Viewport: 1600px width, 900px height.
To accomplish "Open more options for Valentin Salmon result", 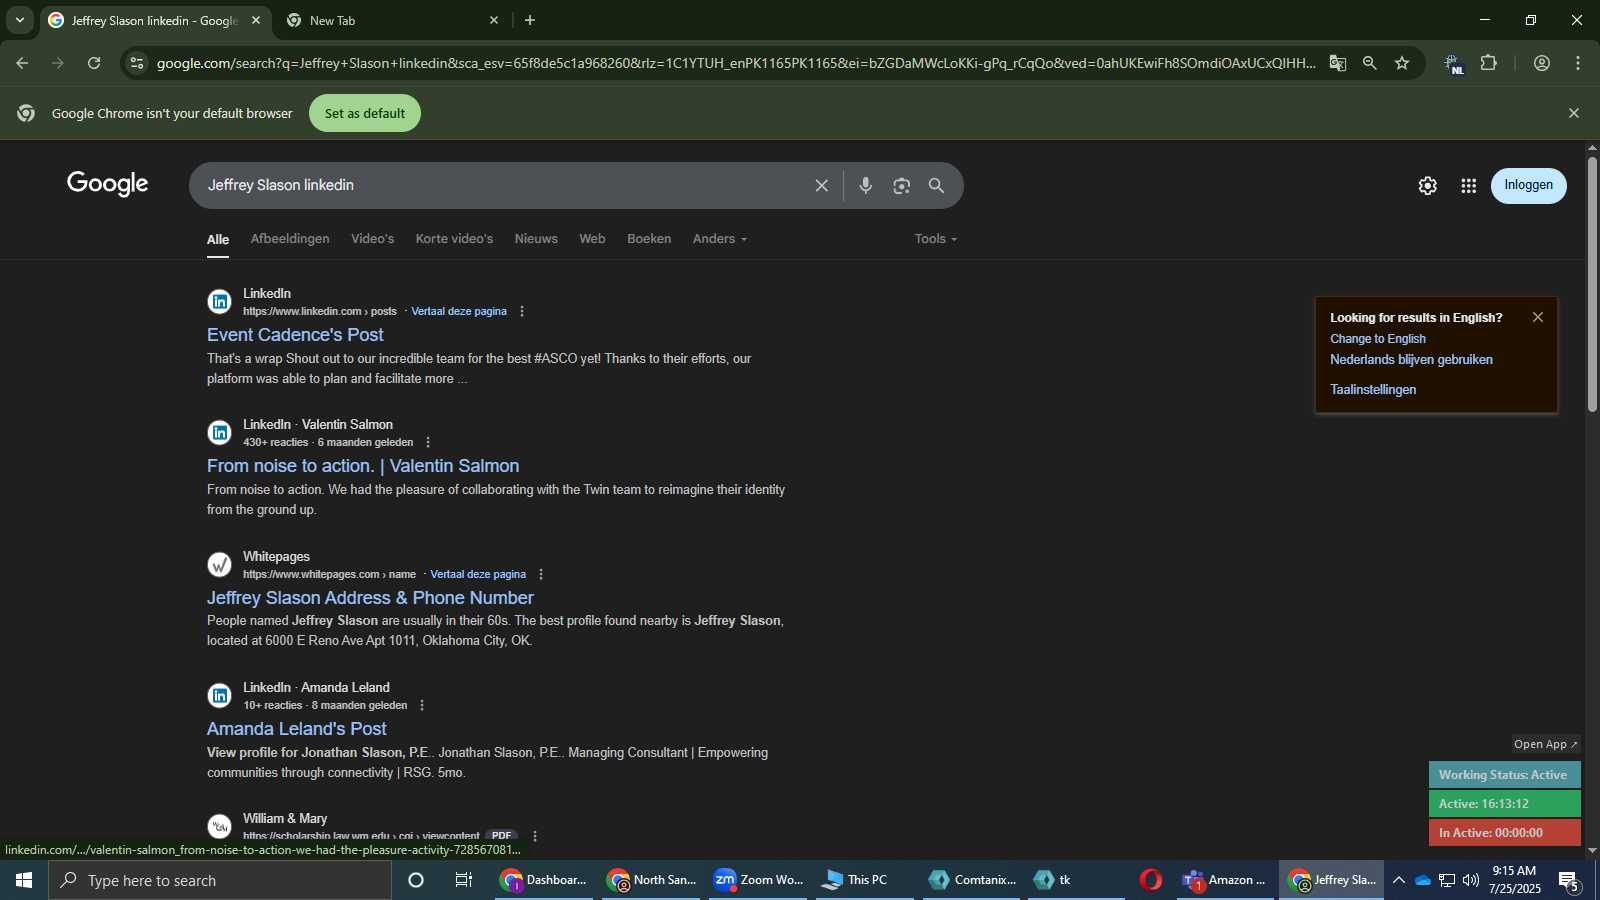I will [428, 442].
